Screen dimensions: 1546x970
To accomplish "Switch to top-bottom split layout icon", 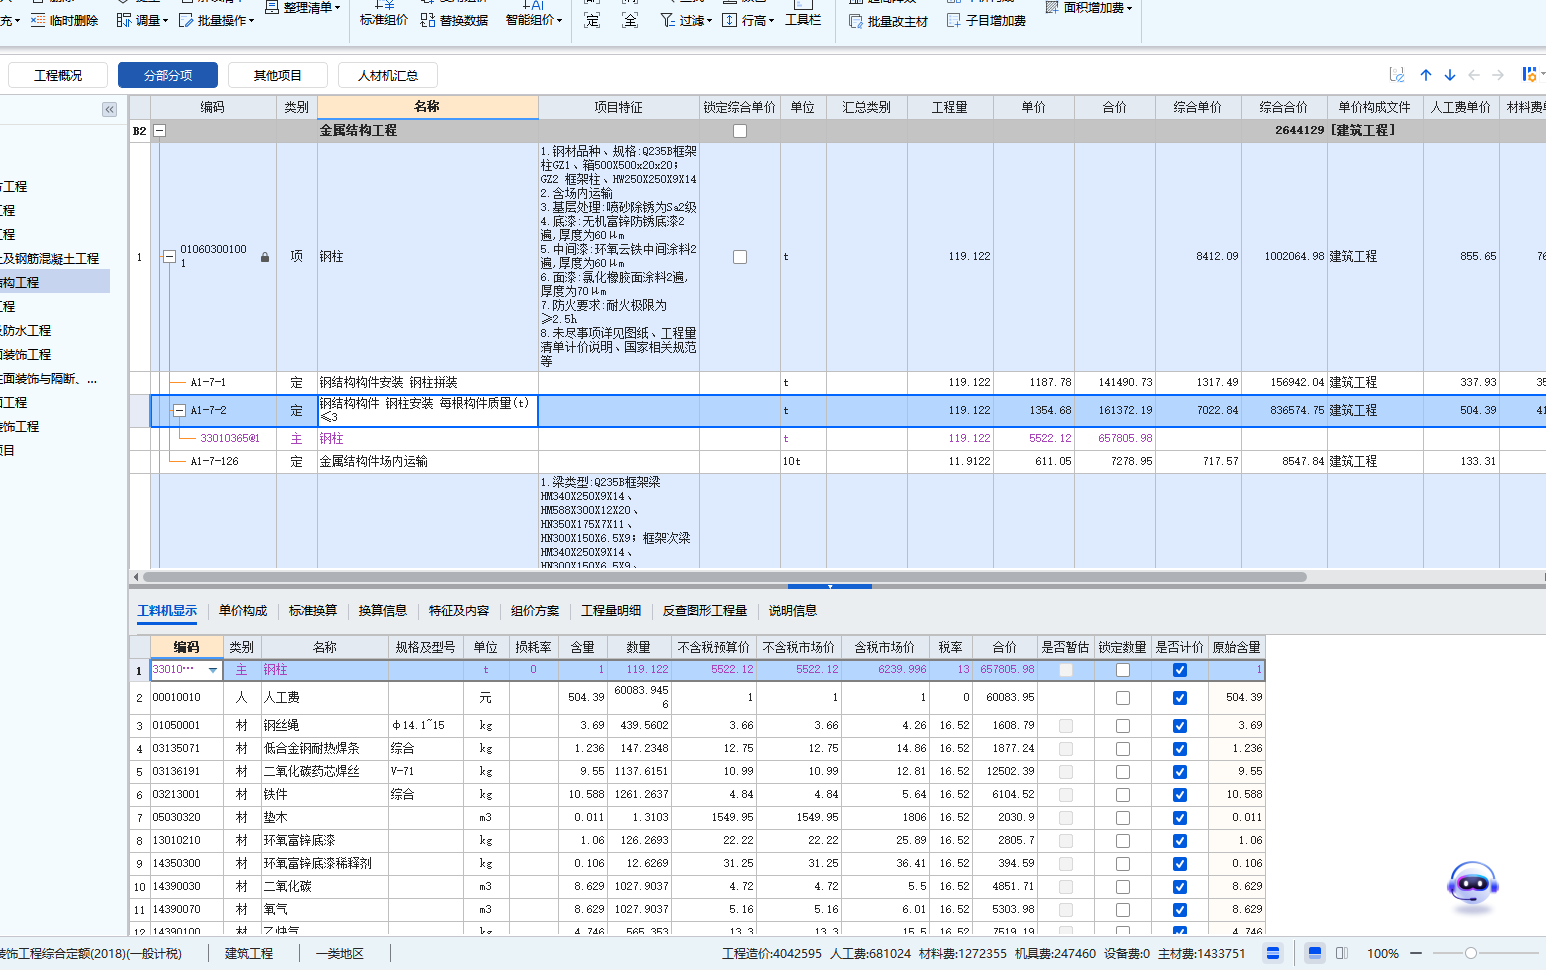I will 1315,953.
